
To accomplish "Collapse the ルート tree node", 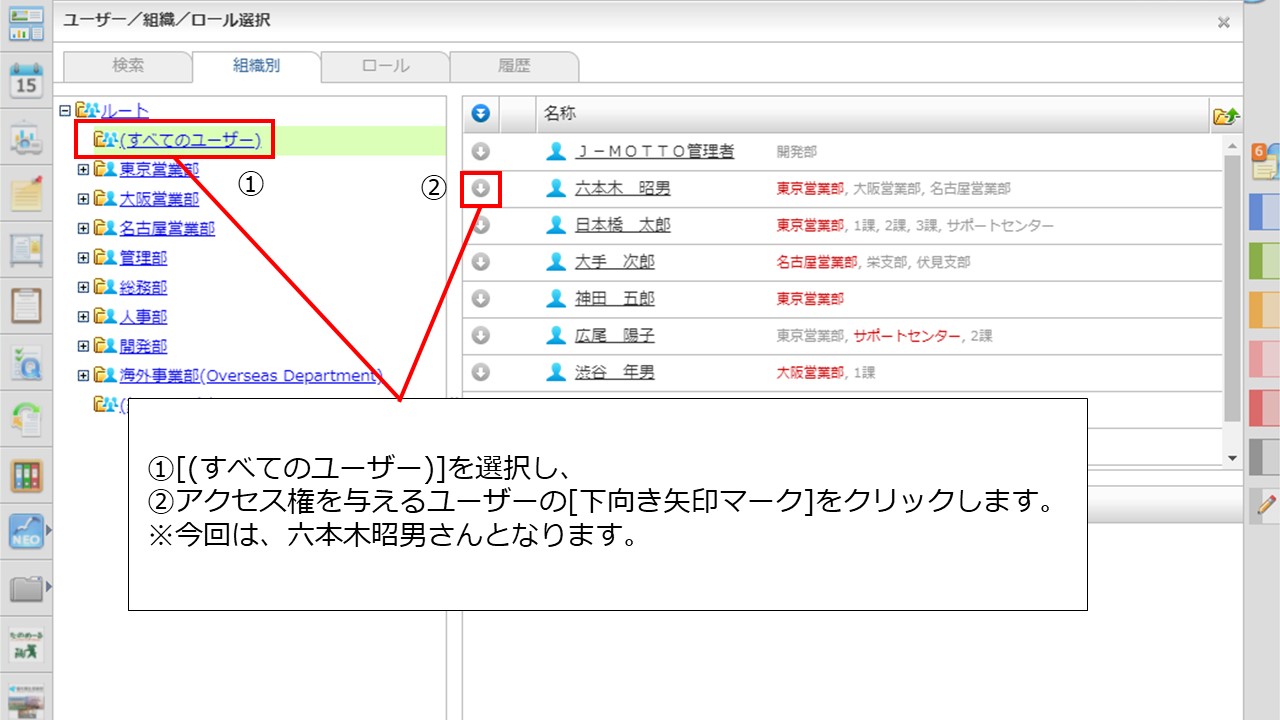I will point(66,111).
